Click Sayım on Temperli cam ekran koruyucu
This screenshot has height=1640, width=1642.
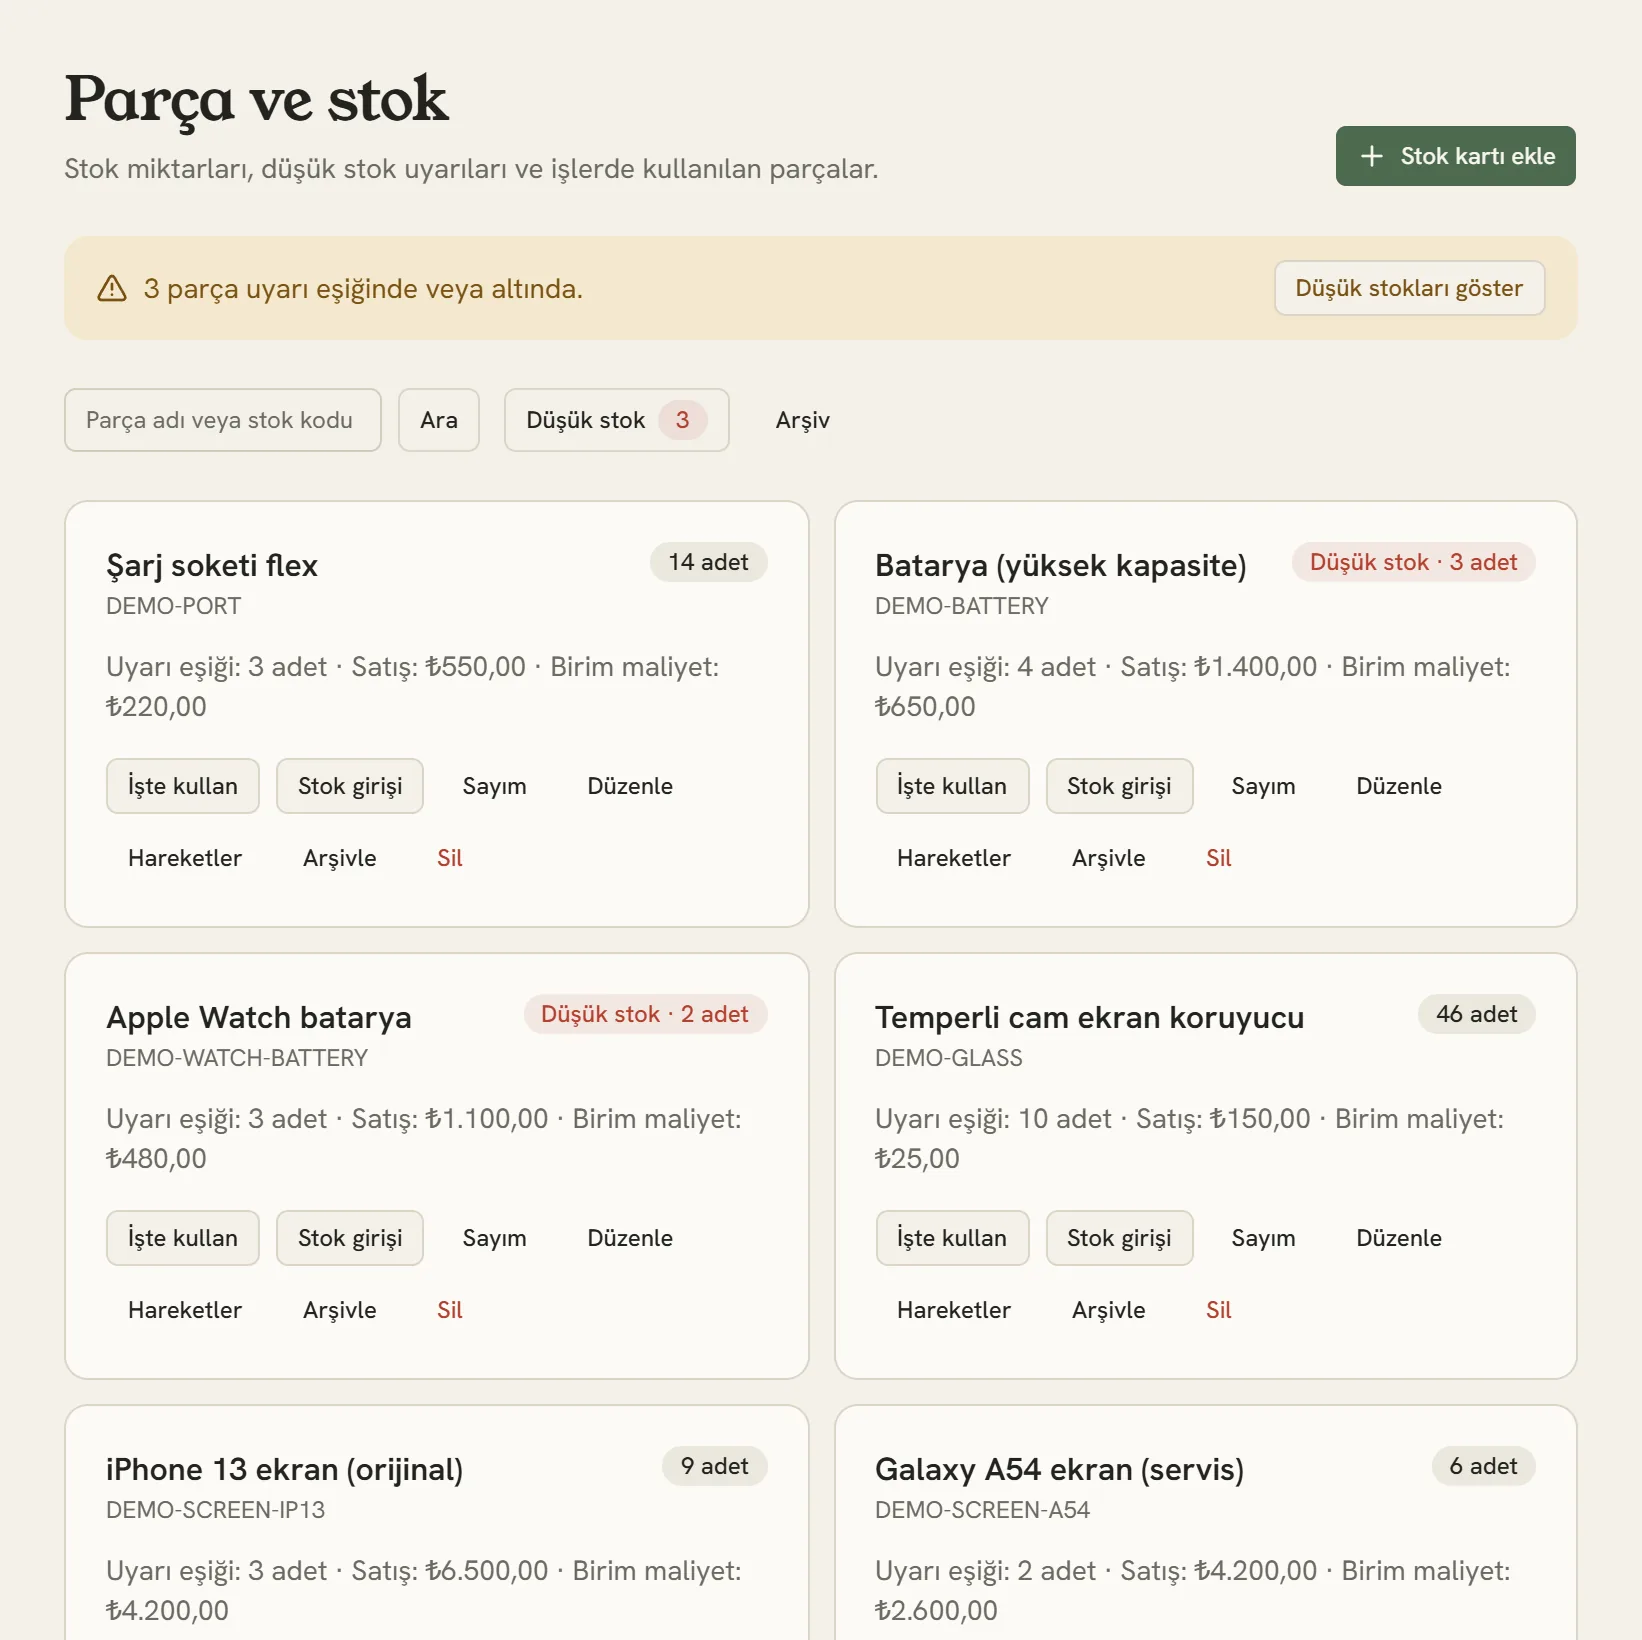(x=1263, y=1238)
